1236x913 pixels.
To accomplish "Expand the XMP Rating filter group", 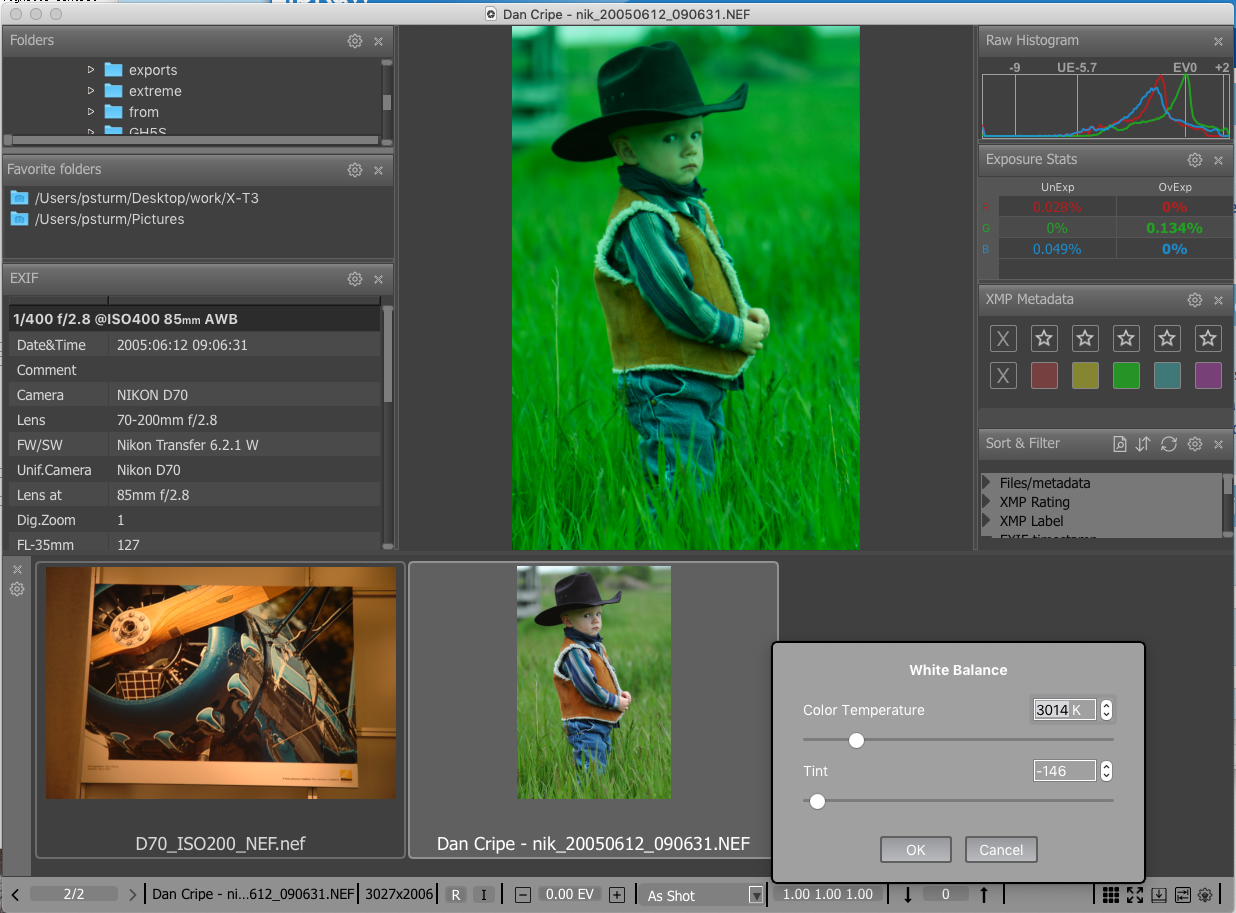I will [x=987, y=502].
